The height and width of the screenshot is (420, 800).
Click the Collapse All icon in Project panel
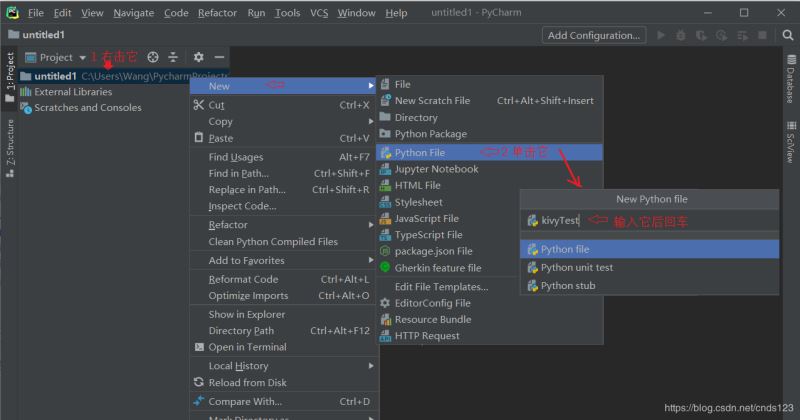[173, 57]
